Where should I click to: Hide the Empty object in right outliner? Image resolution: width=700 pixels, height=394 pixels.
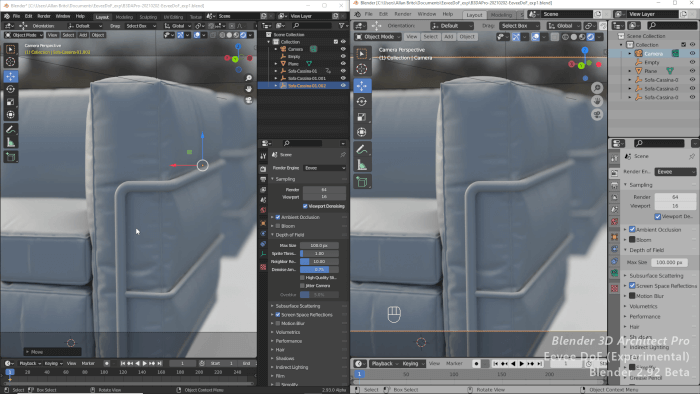[x=692, y=62]
